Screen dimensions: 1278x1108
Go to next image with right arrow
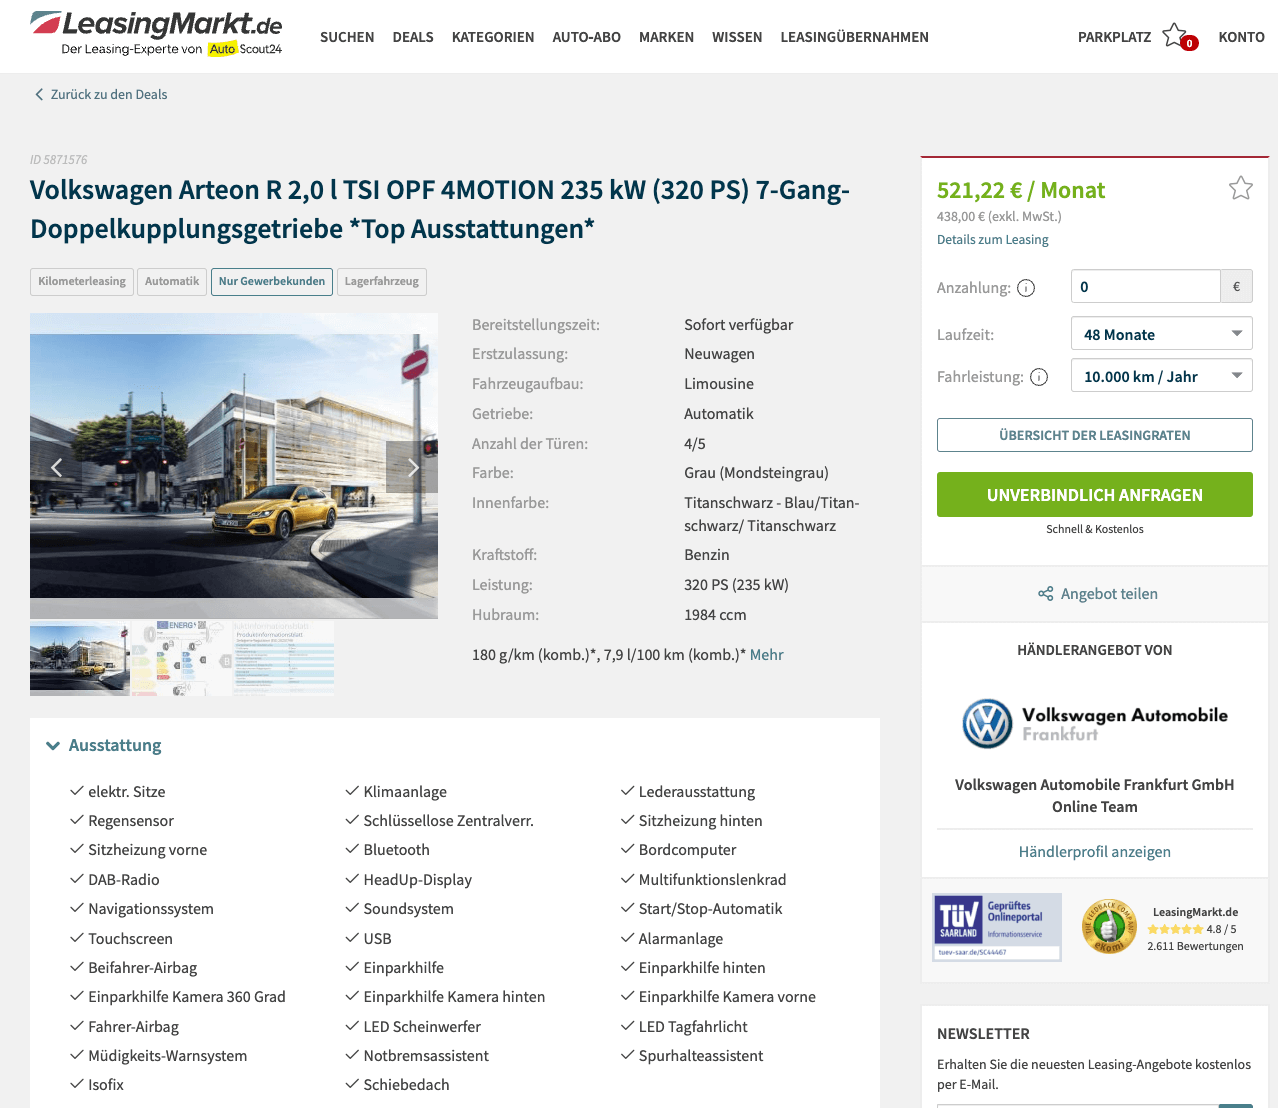pos(412,467)
